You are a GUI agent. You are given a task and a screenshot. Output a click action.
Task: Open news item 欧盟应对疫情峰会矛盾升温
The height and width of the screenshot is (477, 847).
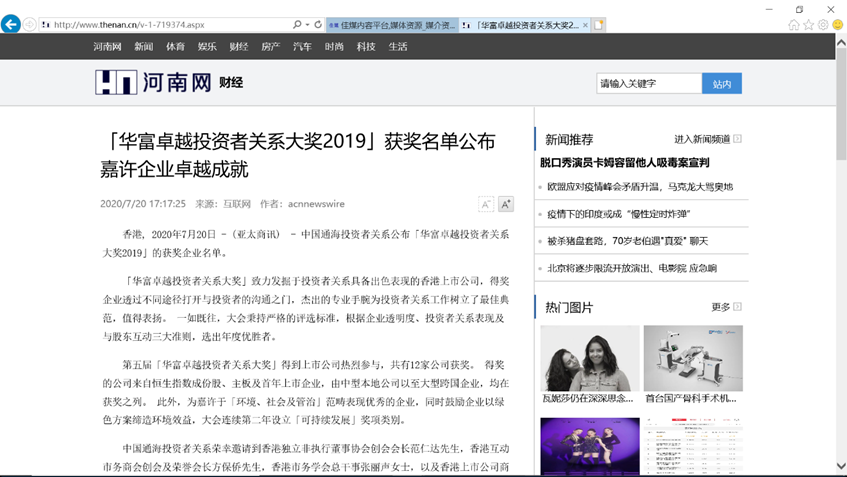coord(640,187)
